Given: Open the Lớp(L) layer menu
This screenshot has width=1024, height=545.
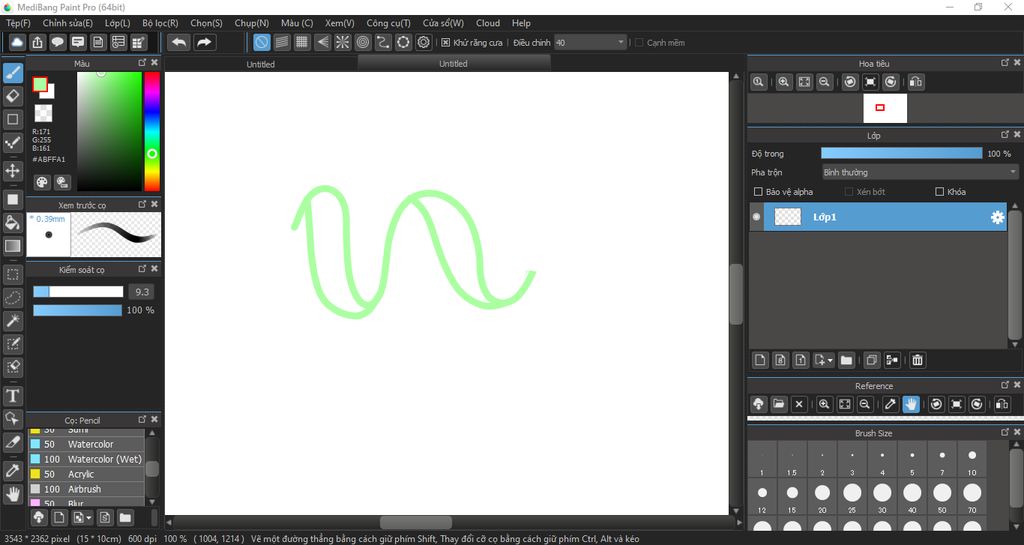Looking at the screenshot, I should (118, 23).
